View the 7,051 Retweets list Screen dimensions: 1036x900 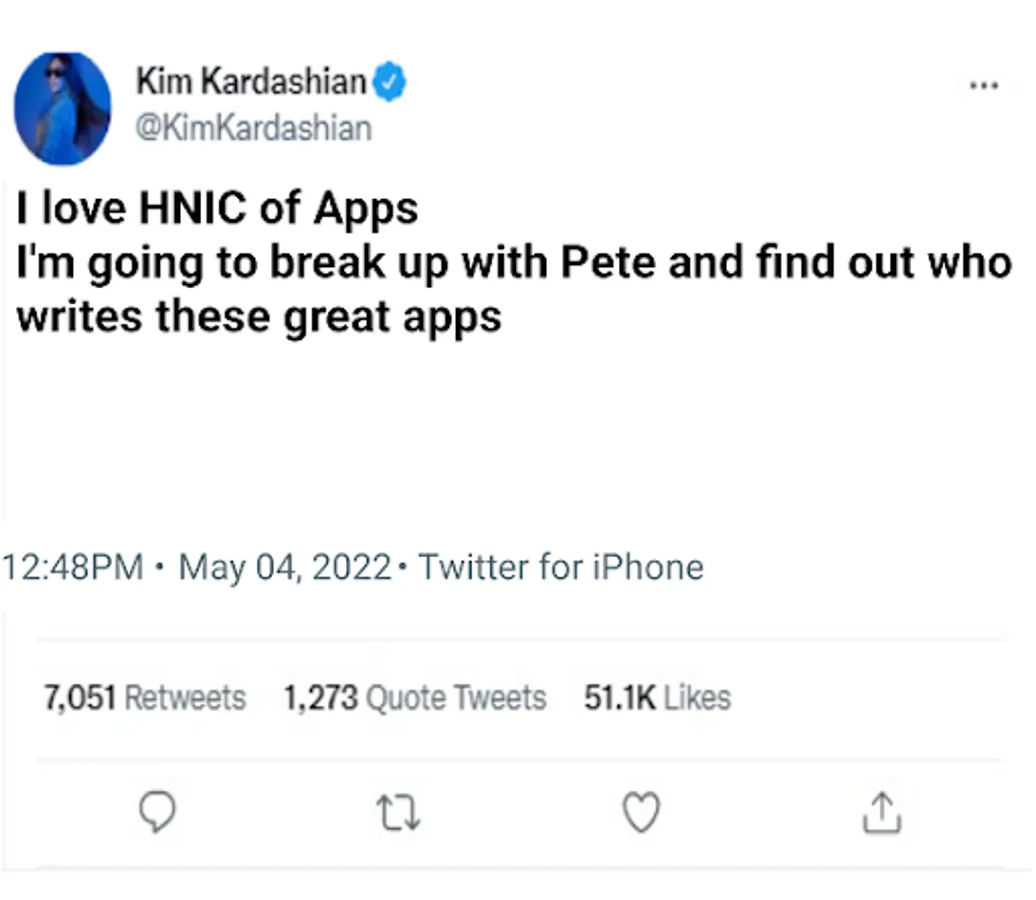point(143,697)
